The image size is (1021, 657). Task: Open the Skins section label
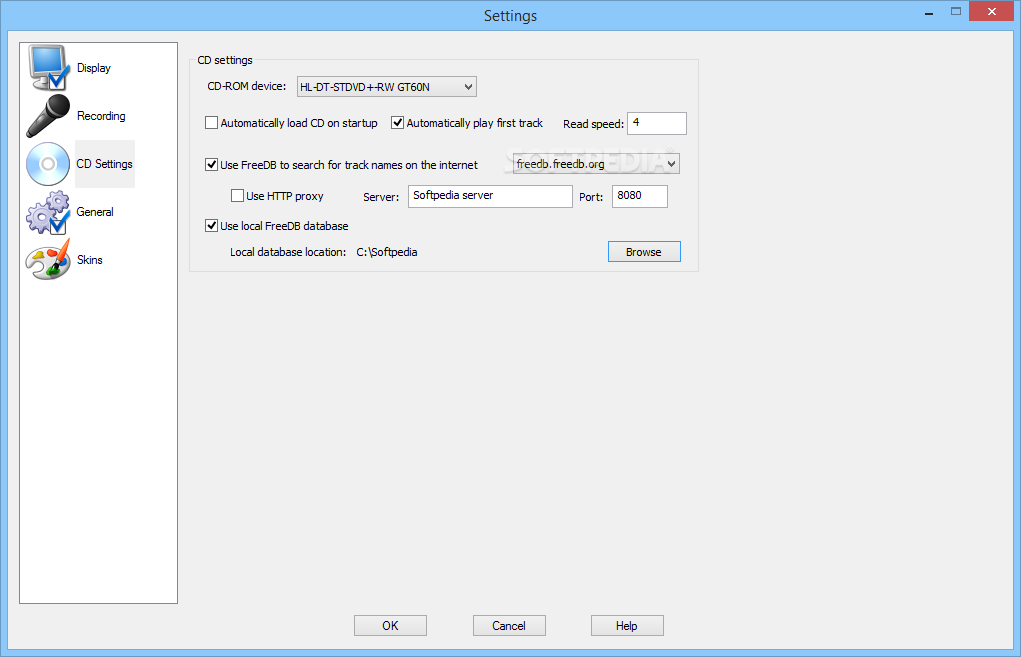[x=90, y=260]
